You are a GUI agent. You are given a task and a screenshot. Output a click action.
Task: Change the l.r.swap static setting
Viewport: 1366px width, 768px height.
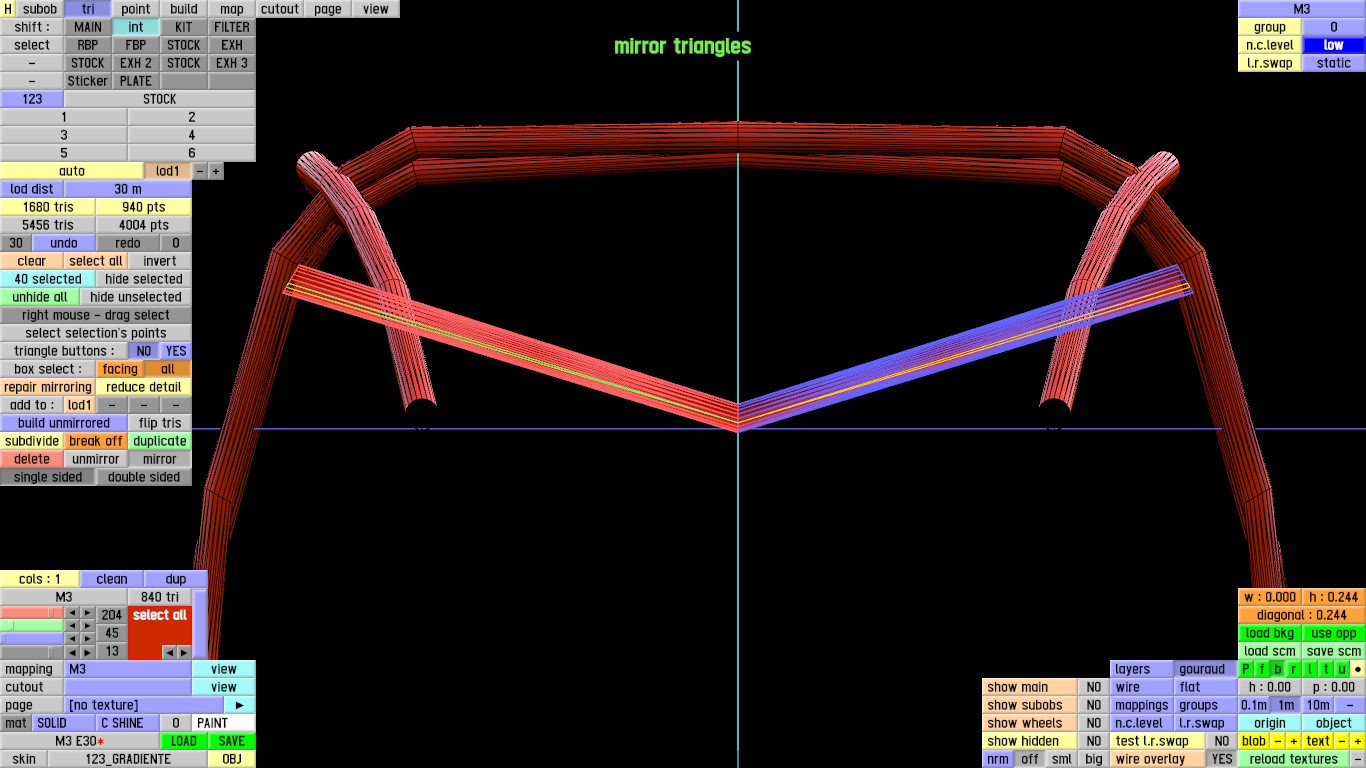point(1333,63)
